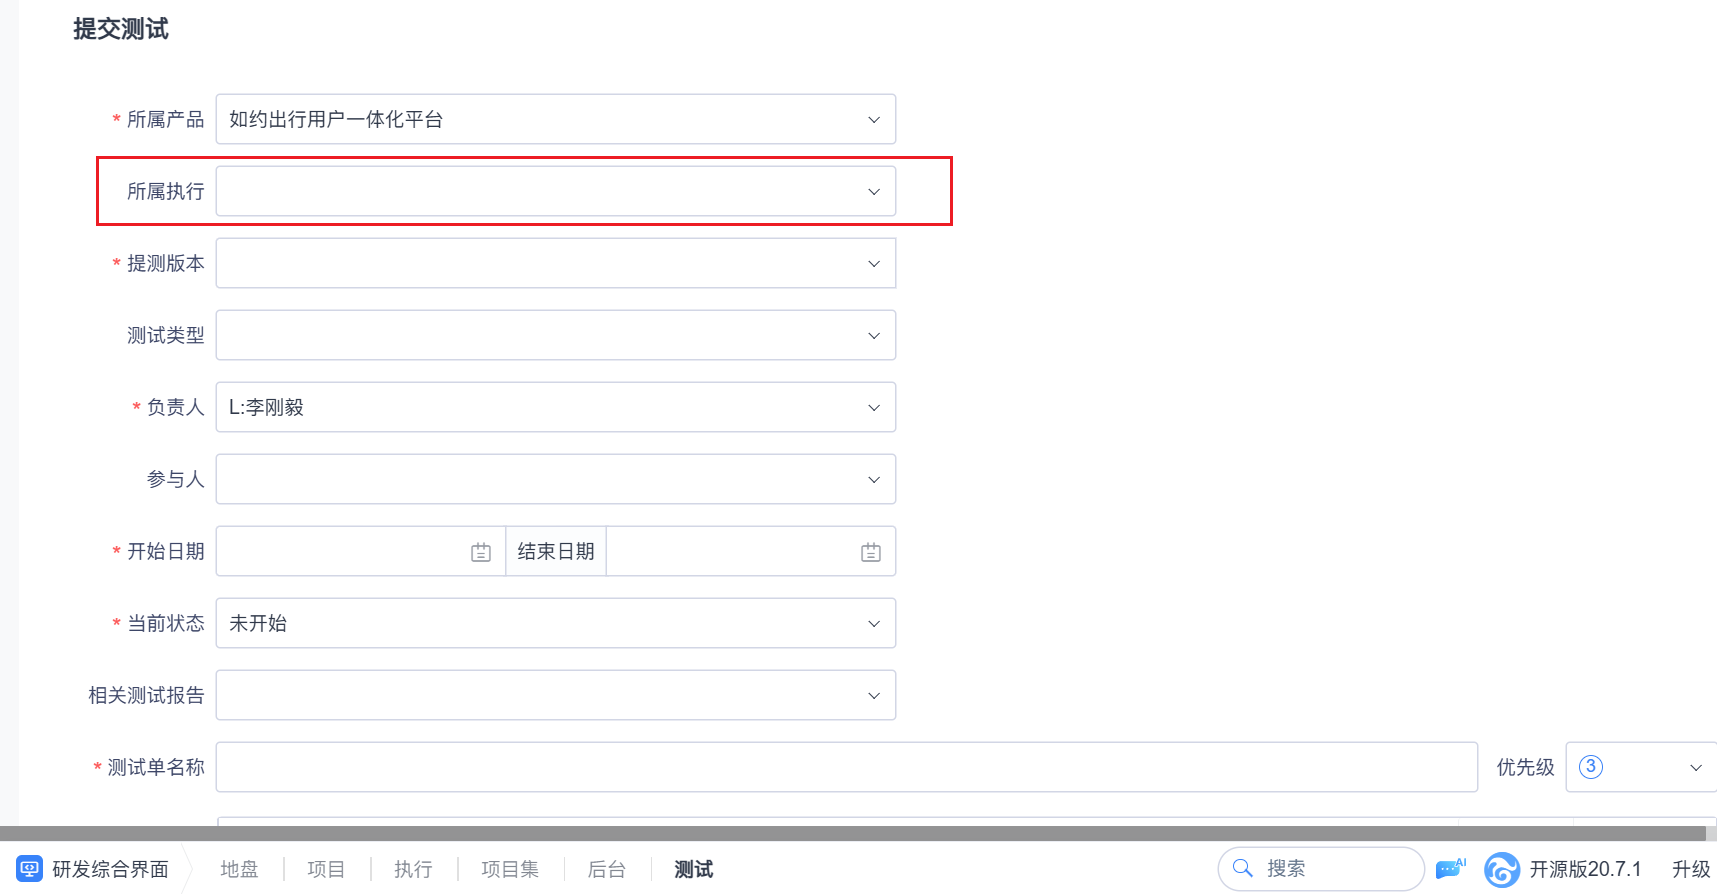Open the 提测版本 build dropdown
Image resolution: width=1717 pixels, height=894 pixels.
tap(556, 263)
